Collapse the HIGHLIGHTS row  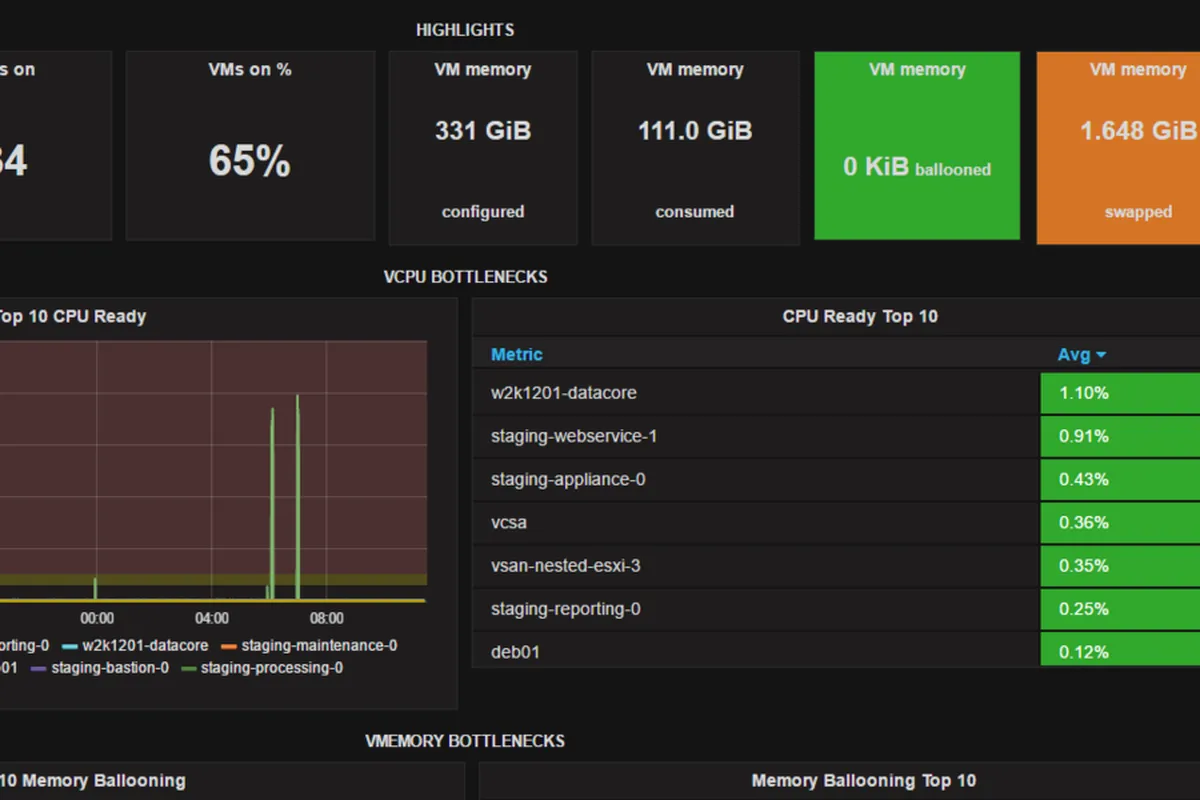[x=465, y=30]
